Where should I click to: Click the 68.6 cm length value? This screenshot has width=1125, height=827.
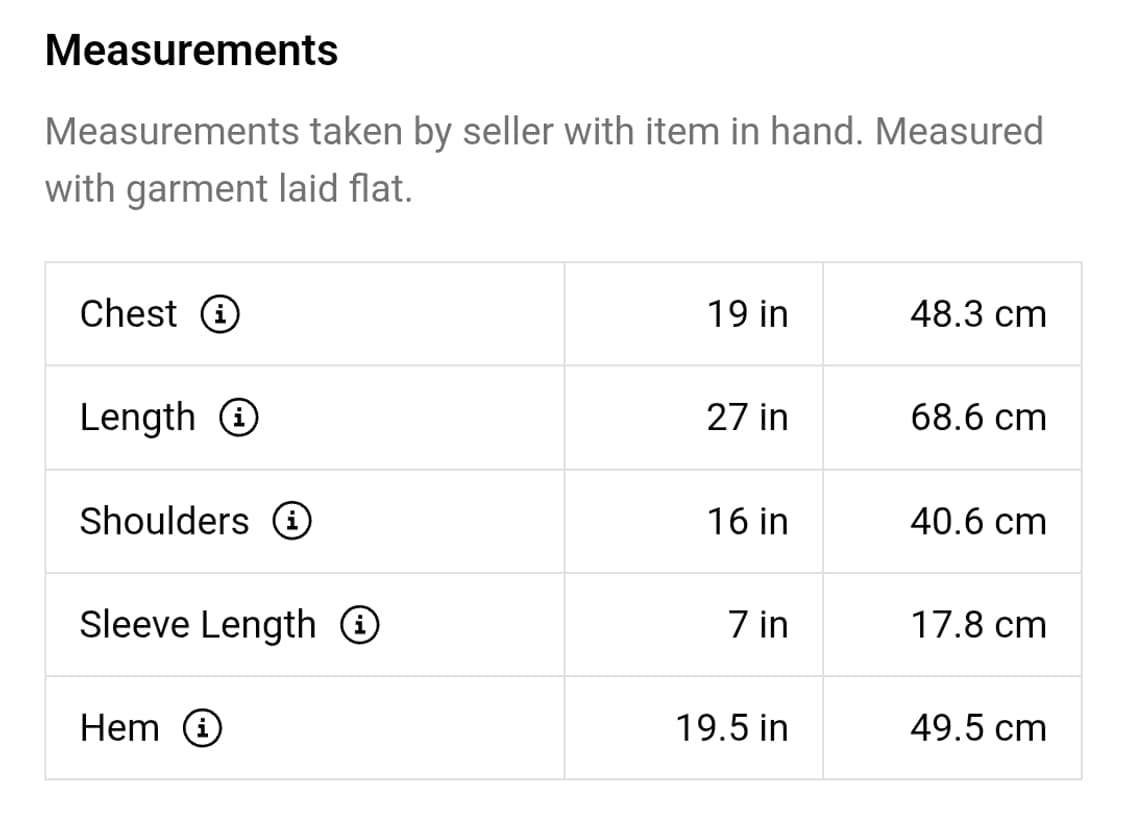[979, 417]
